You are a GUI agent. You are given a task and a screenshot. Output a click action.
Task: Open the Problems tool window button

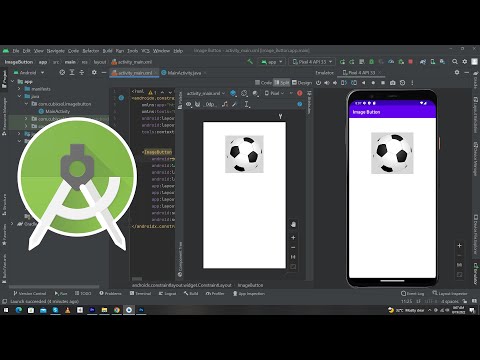coord(110,294)
